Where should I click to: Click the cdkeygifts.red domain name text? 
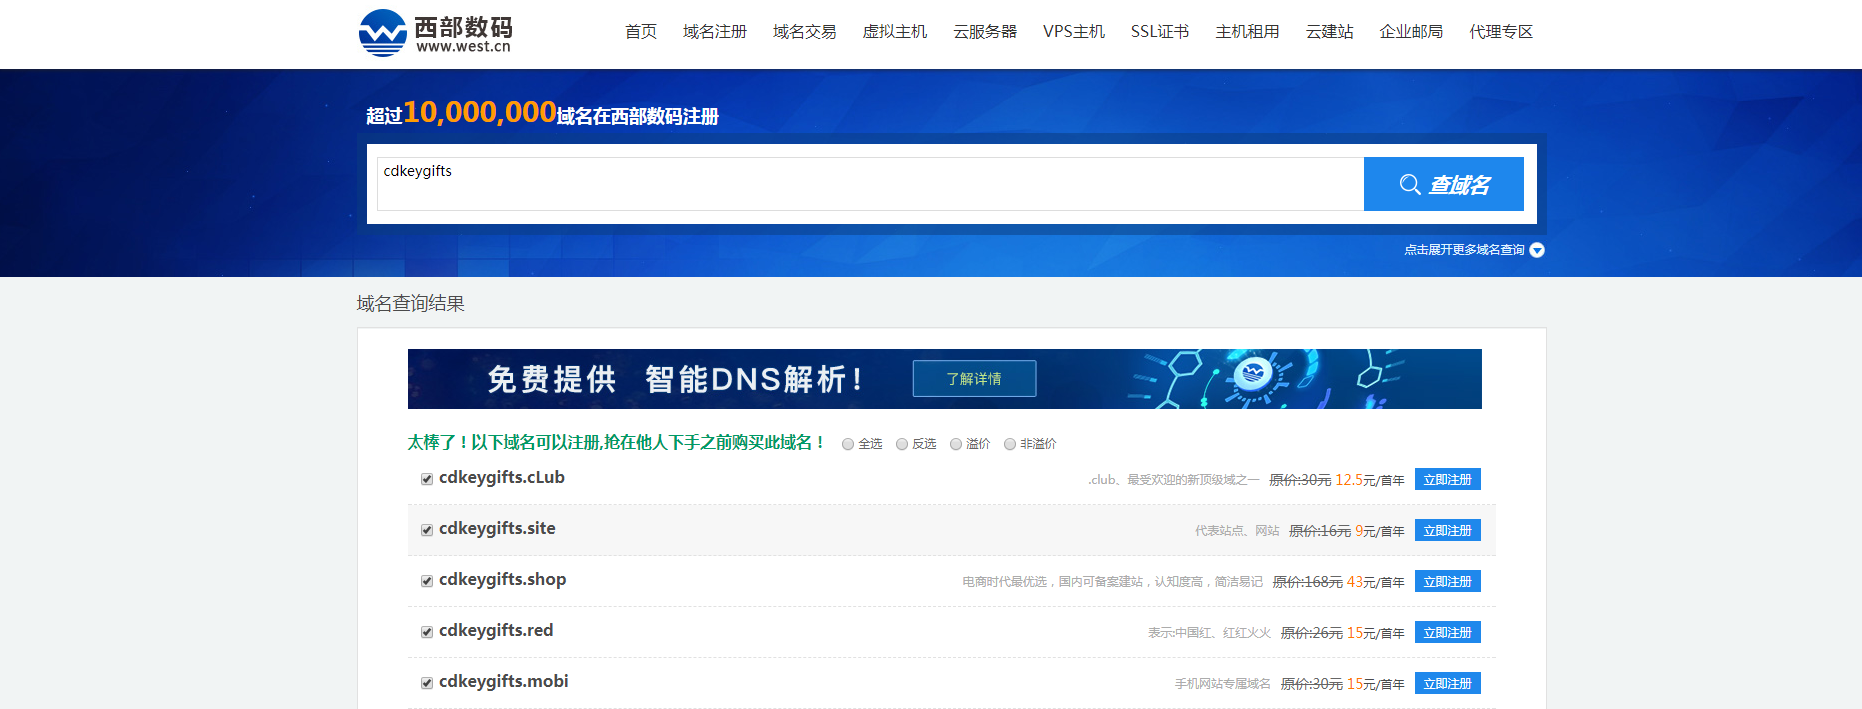pos(496,631)
